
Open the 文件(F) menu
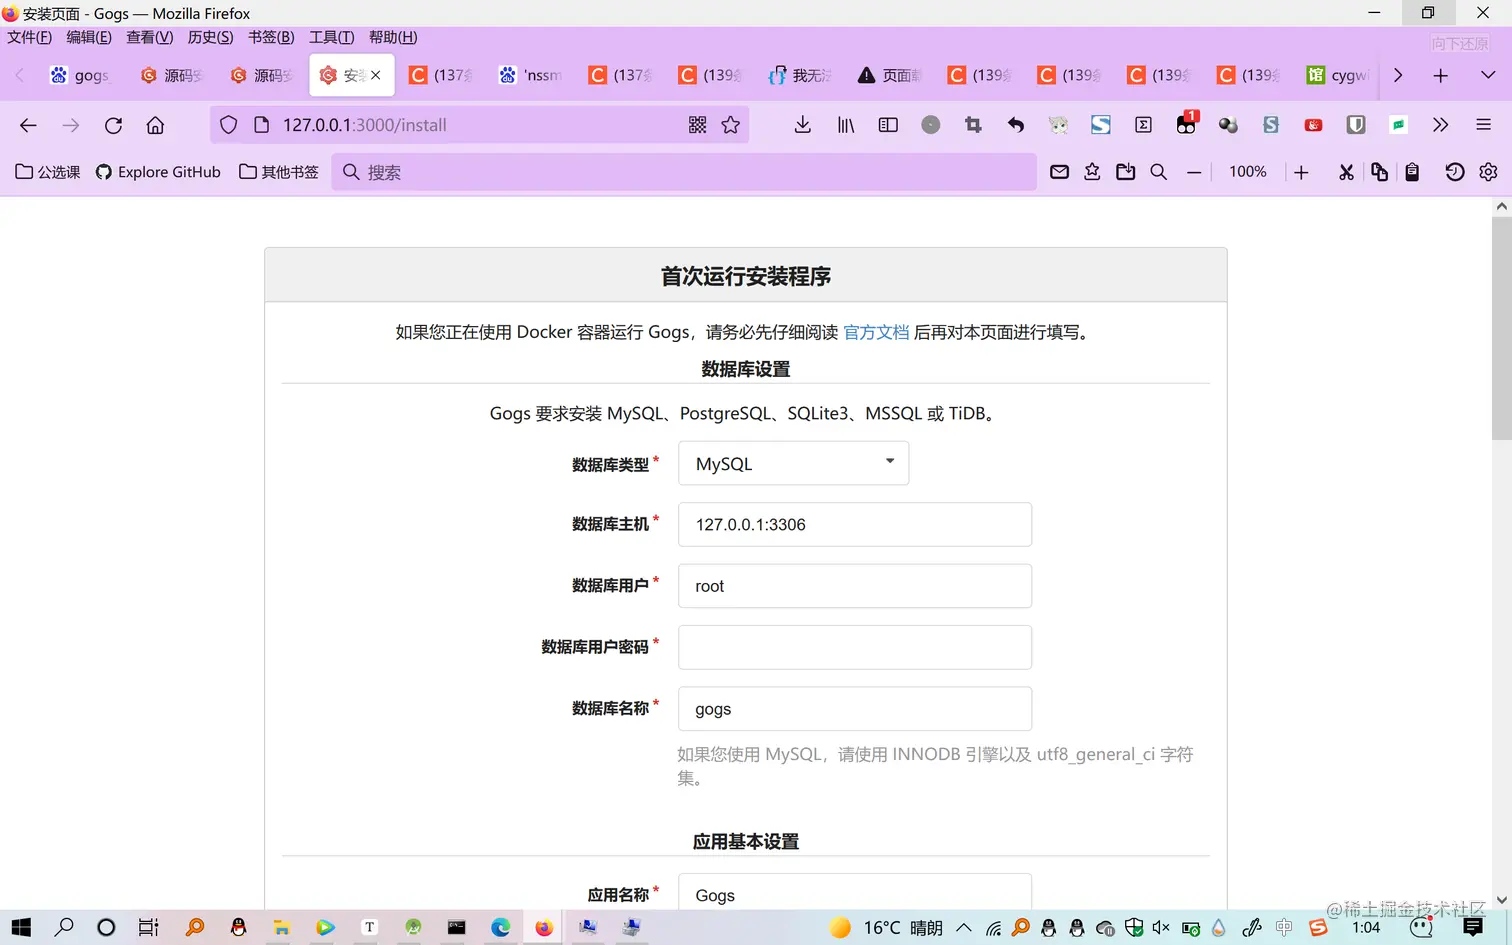30,37
